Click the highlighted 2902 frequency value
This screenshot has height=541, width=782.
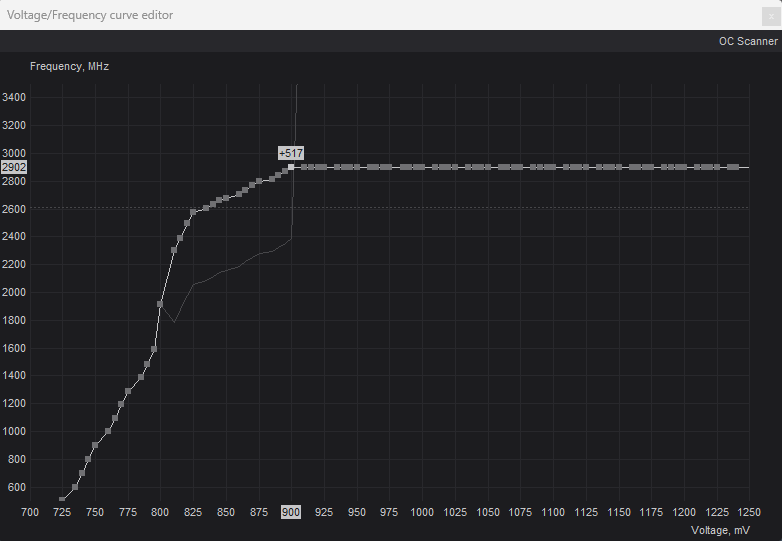click(x=14, y=167)
